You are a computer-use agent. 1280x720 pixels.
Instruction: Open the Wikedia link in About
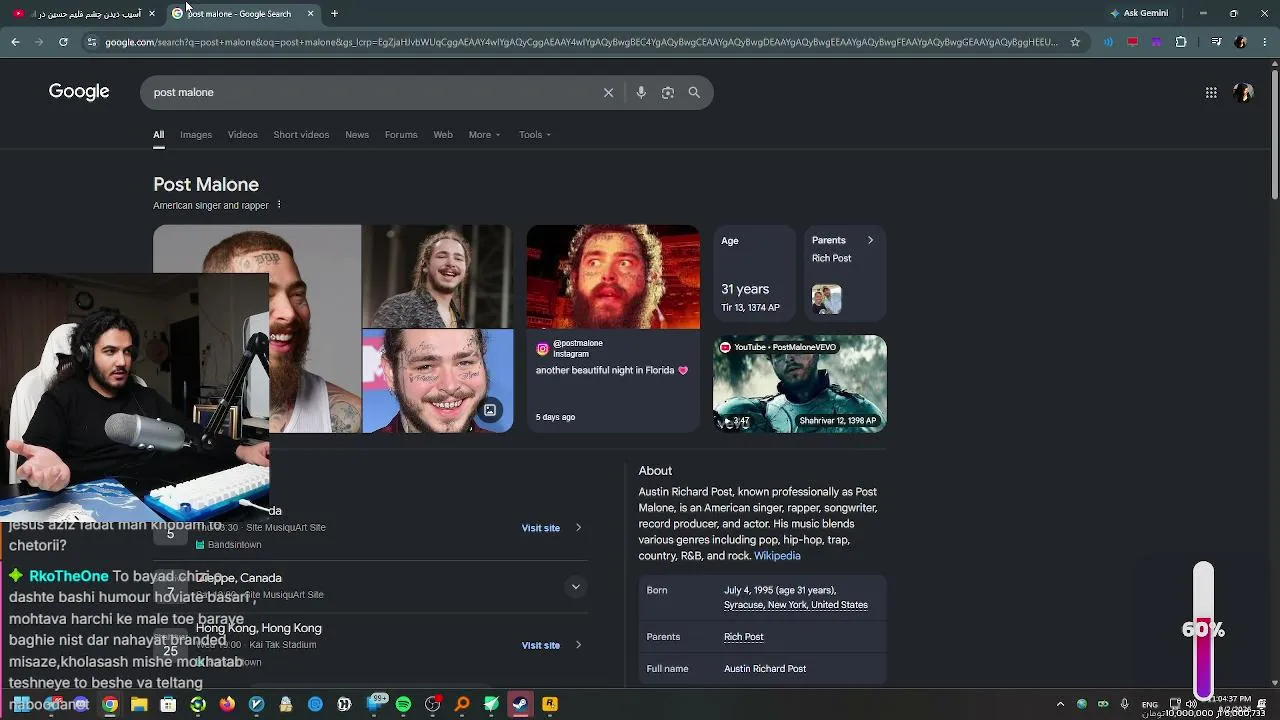click(x=777, y=556)
